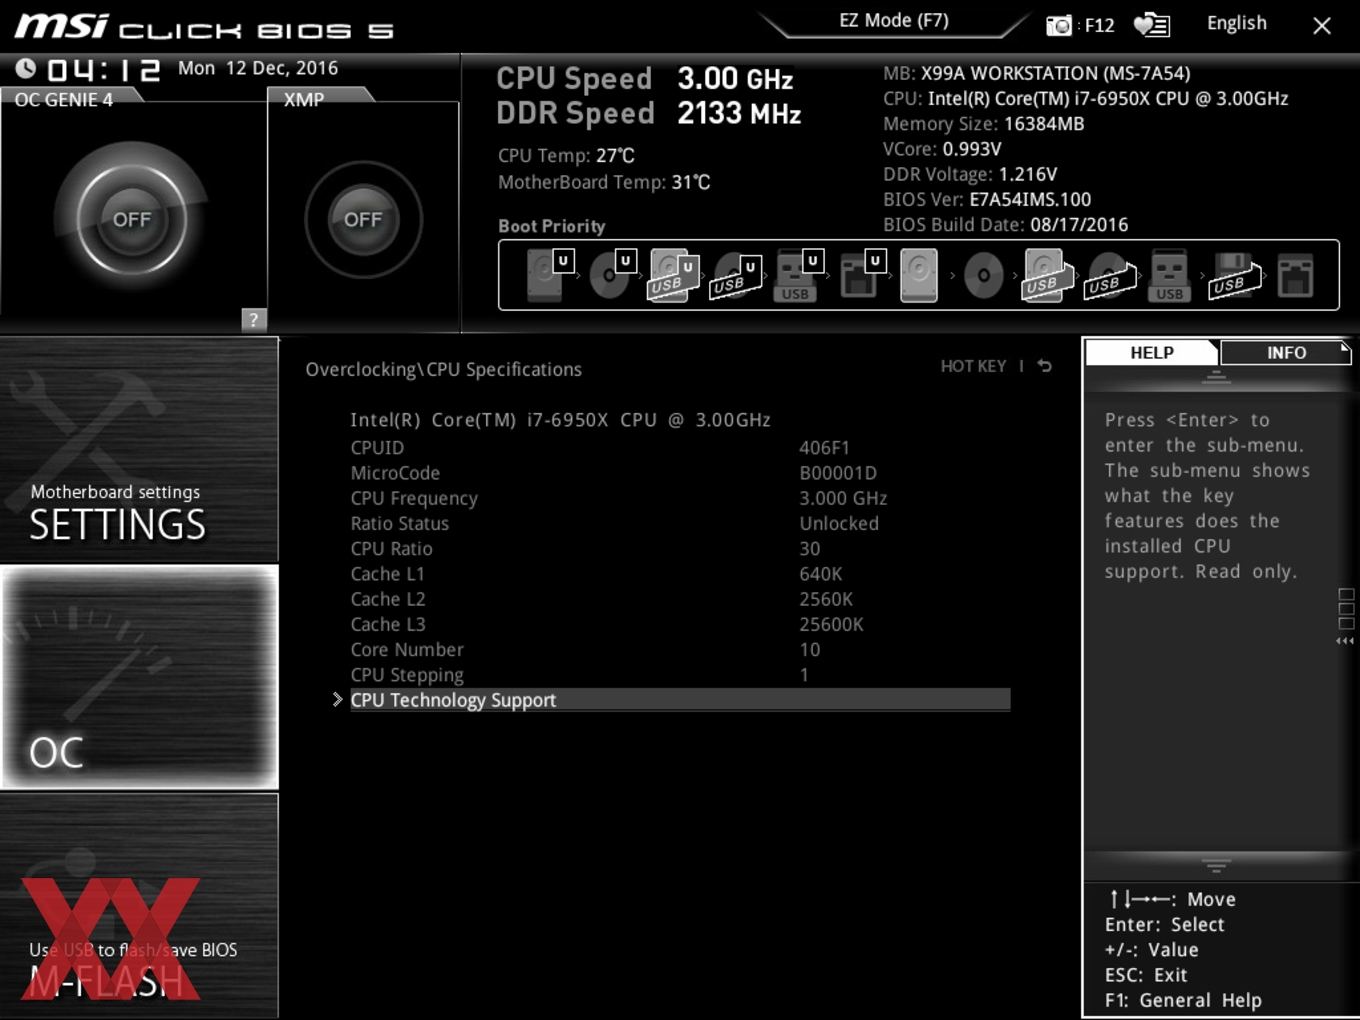Click the Cache L3 value 25600K

pos(831,624)
